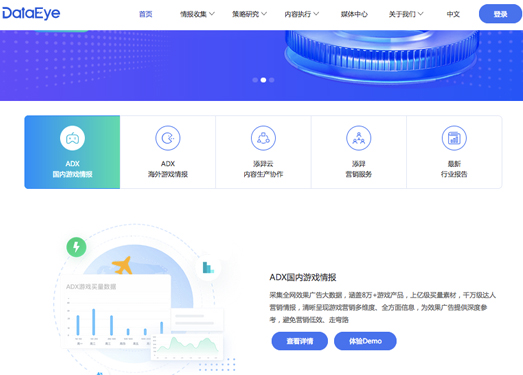523x375 pixels.
Task: Go to 媒体中心 page
Action: (x=354, y=14)
